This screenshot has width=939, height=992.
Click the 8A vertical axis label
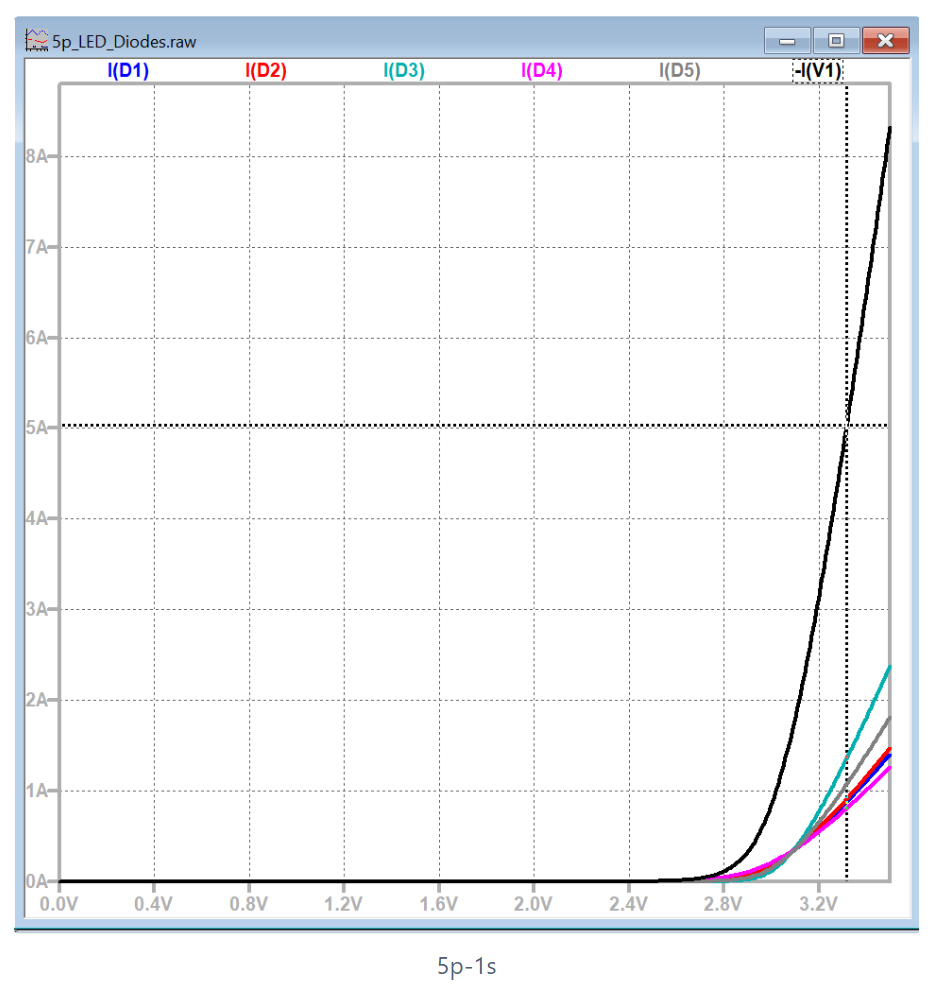click(x=37, y=156)
